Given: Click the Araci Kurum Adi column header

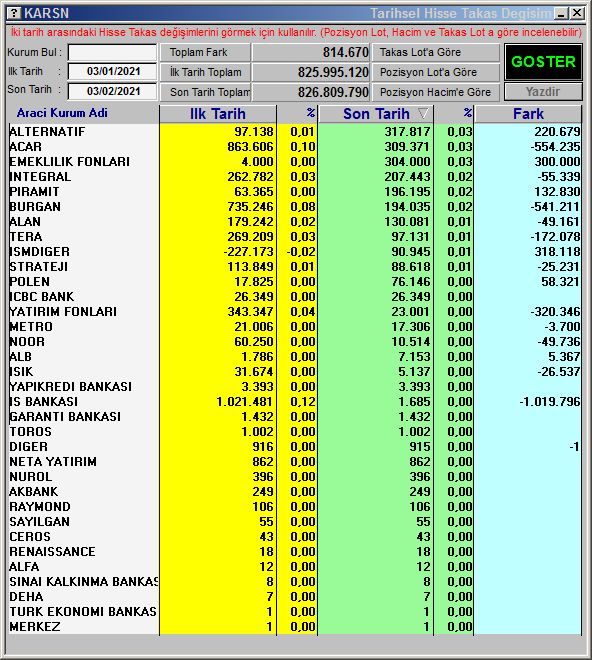Looking at the screenshot, I should [x=62, y=113].
